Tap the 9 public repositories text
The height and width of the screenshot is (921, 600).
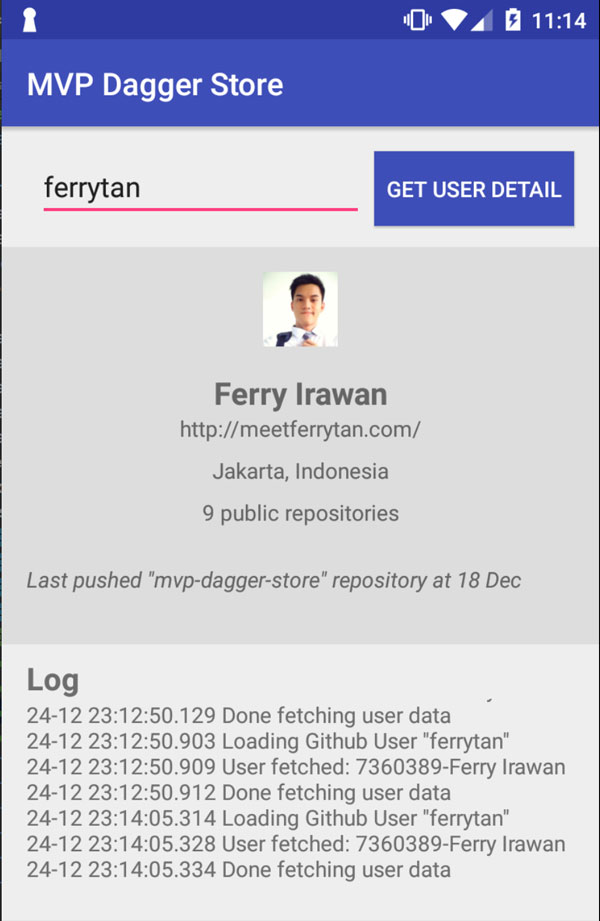point(300,513)
